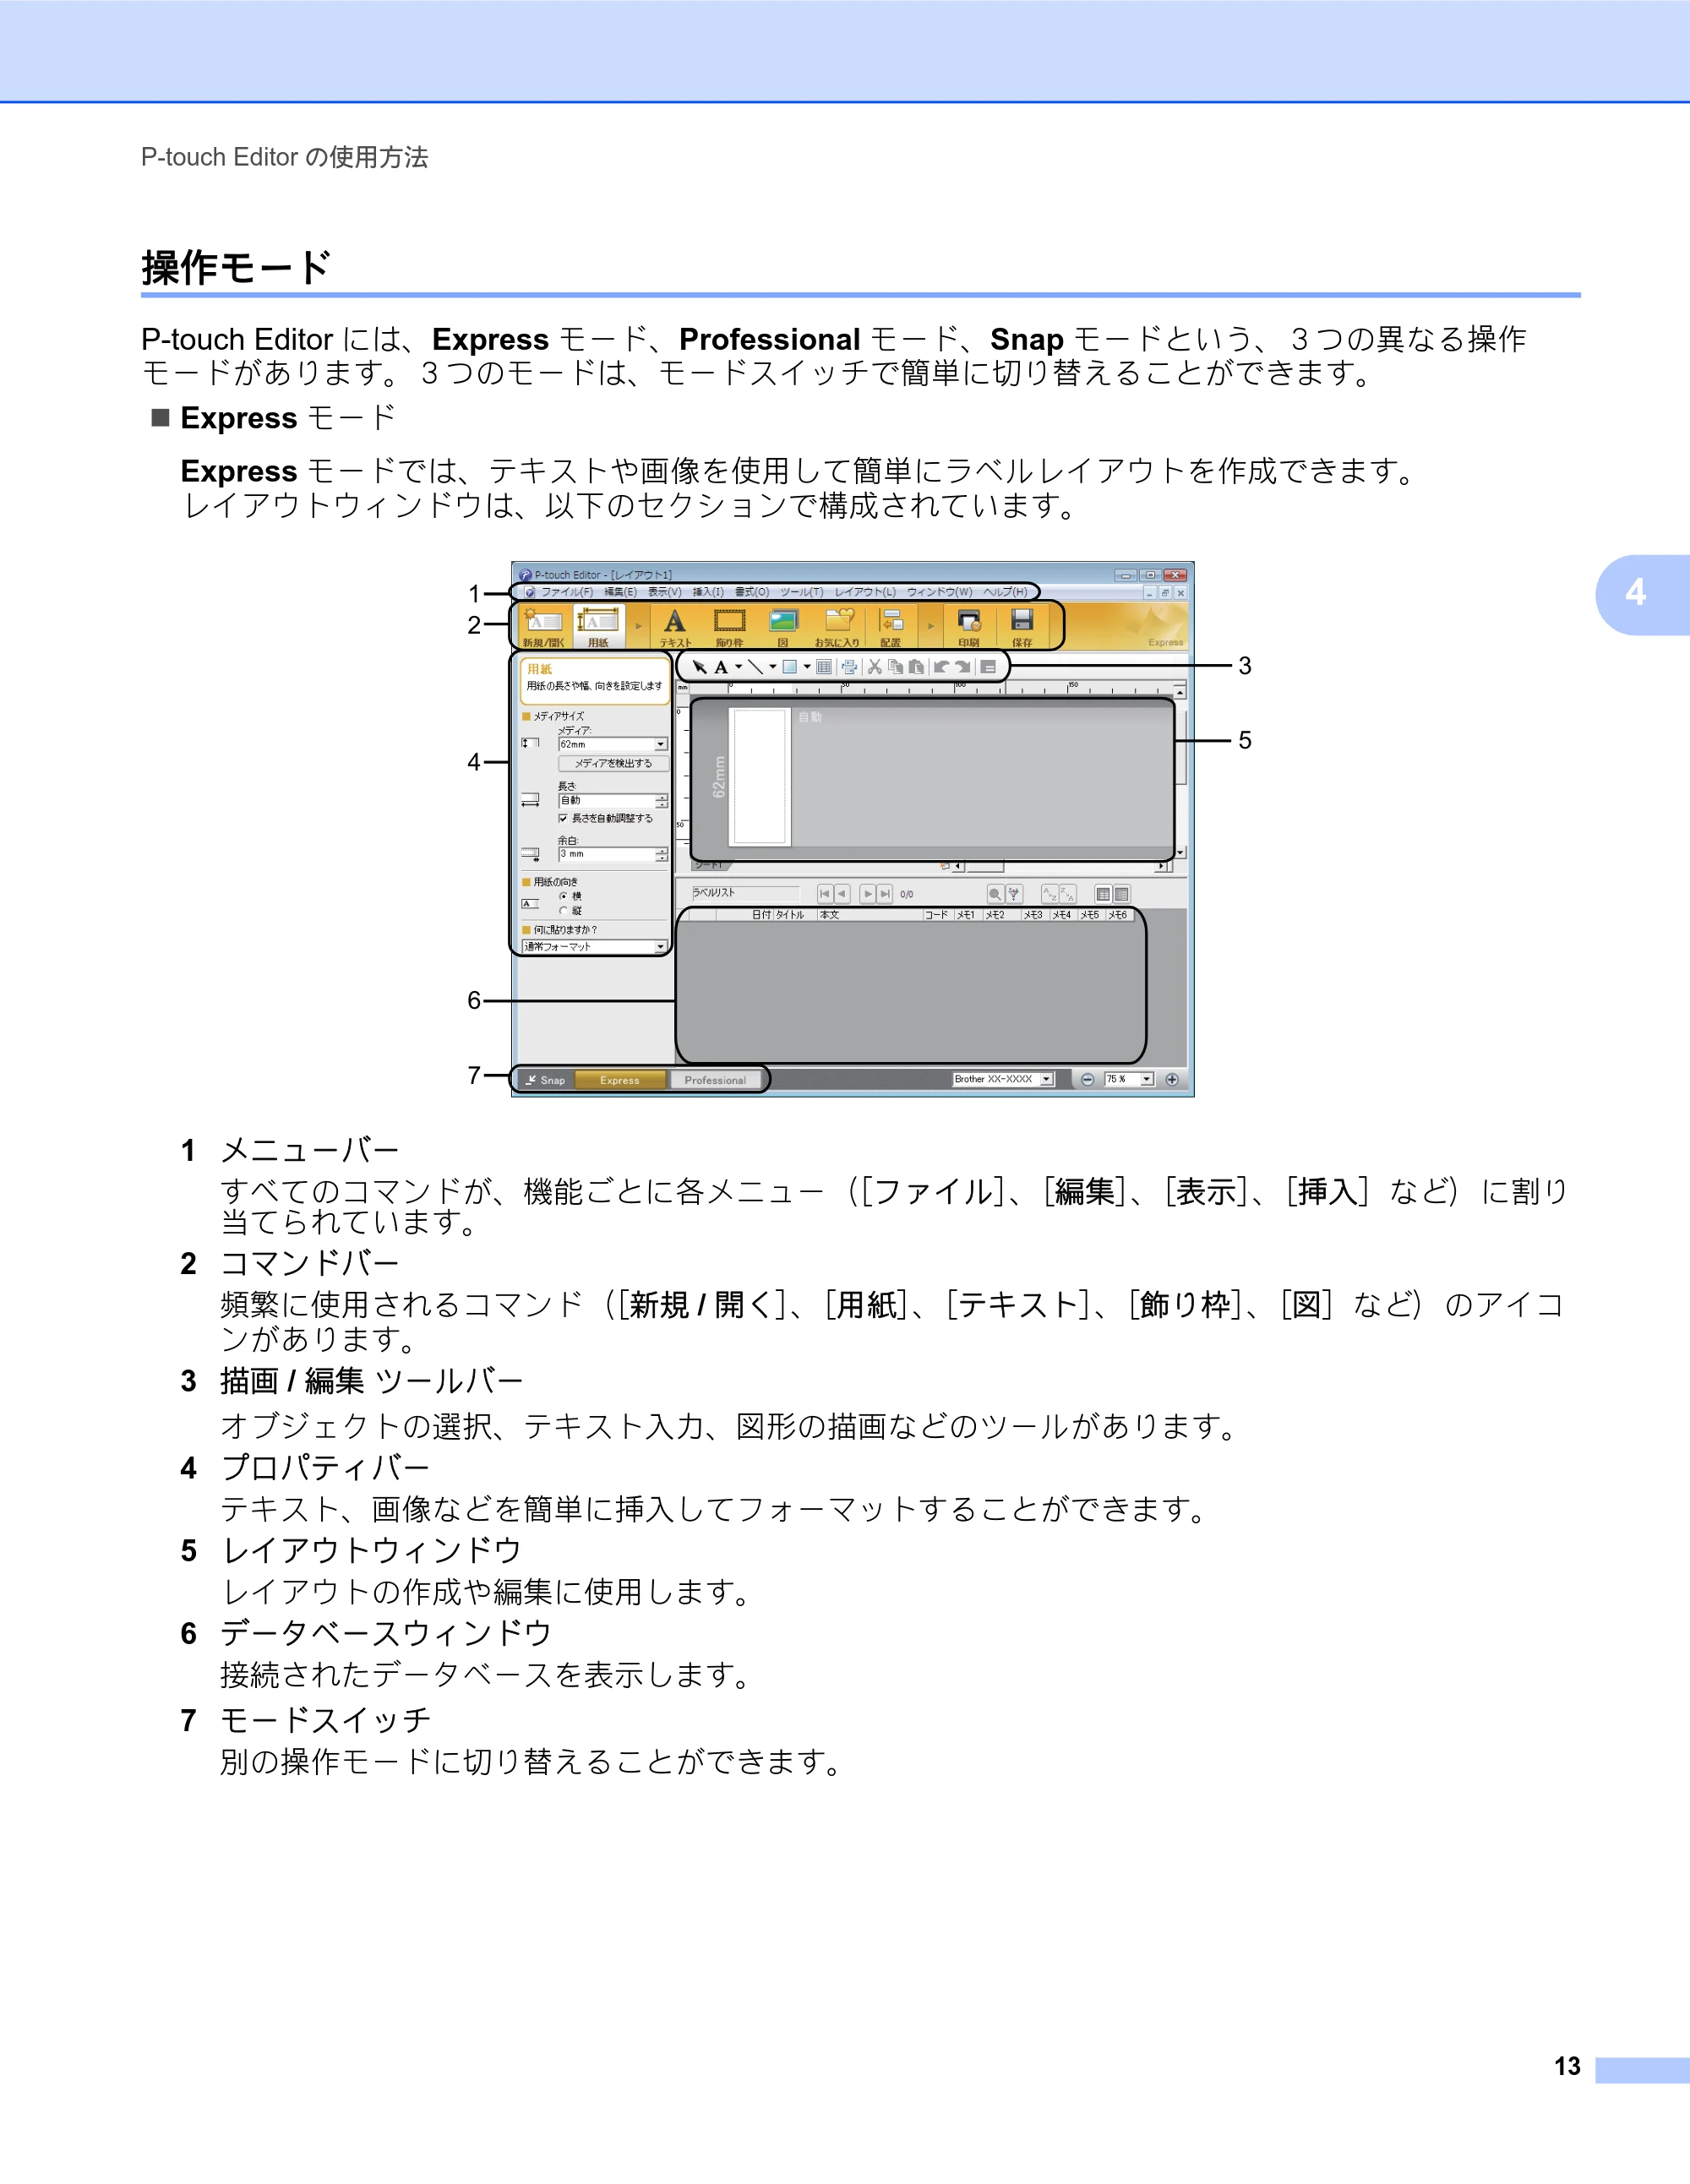
Task: Open the ツール(T) menu
Action: 802,592
